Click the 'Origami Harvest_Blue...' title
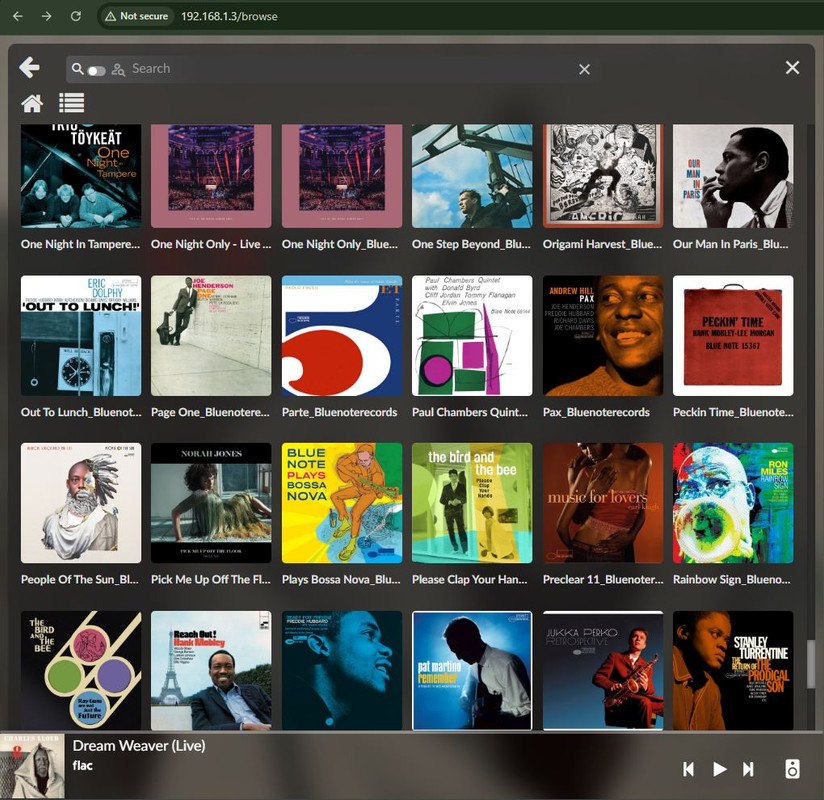 click(x=602, y=244)
